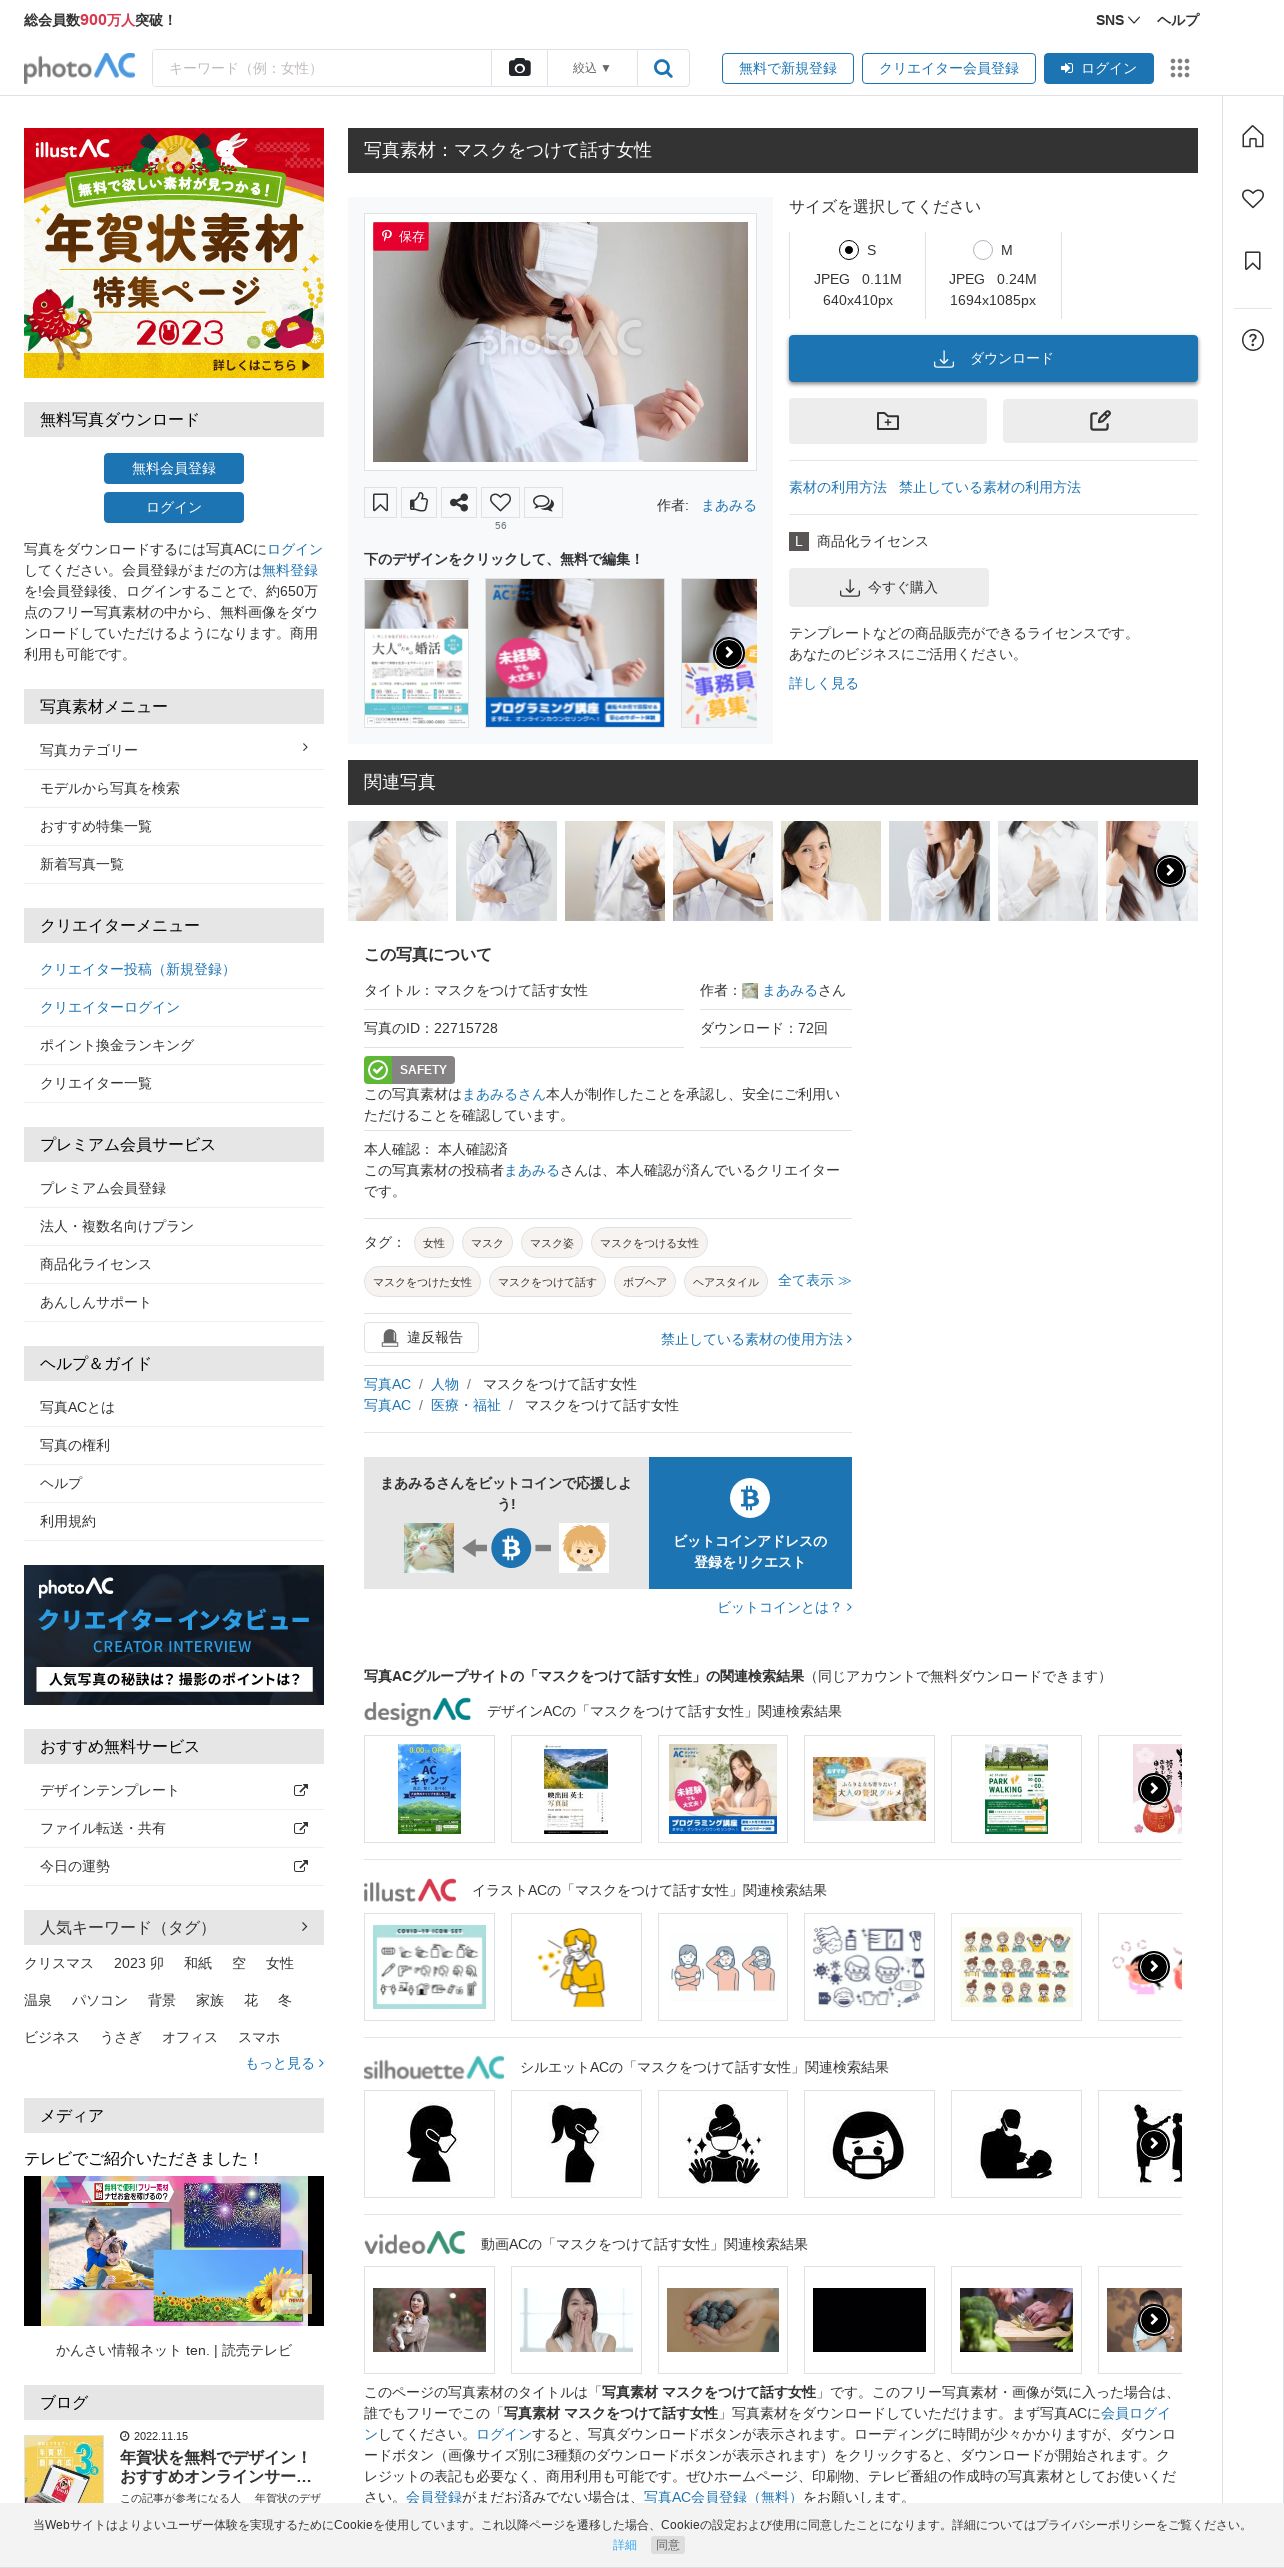Click the magnifier search button
Image resolution: width=1284 pixels, height=2568 pixels.
click(663, 68)
